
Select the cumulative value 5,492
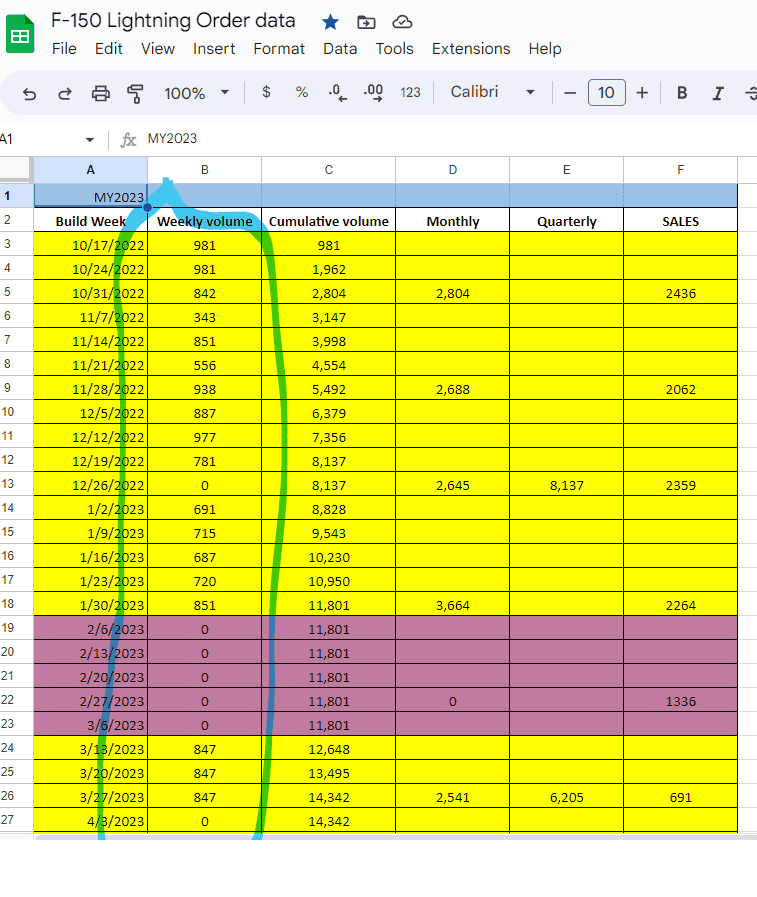click(x=328, y=389)
